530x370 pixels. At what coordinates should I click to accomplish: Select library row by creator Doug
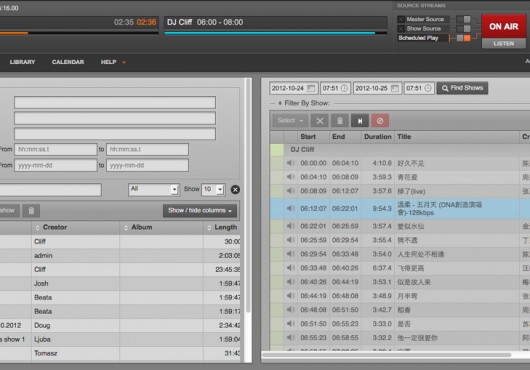pos(120,325)
